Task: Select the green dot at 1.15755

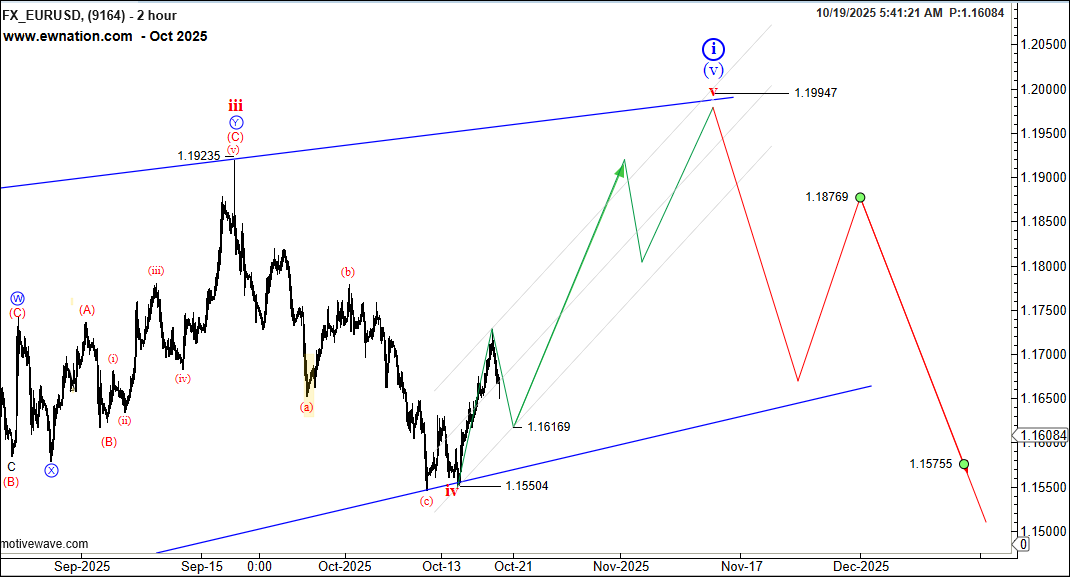Action: pyautogui.click(x=964, y=464)
